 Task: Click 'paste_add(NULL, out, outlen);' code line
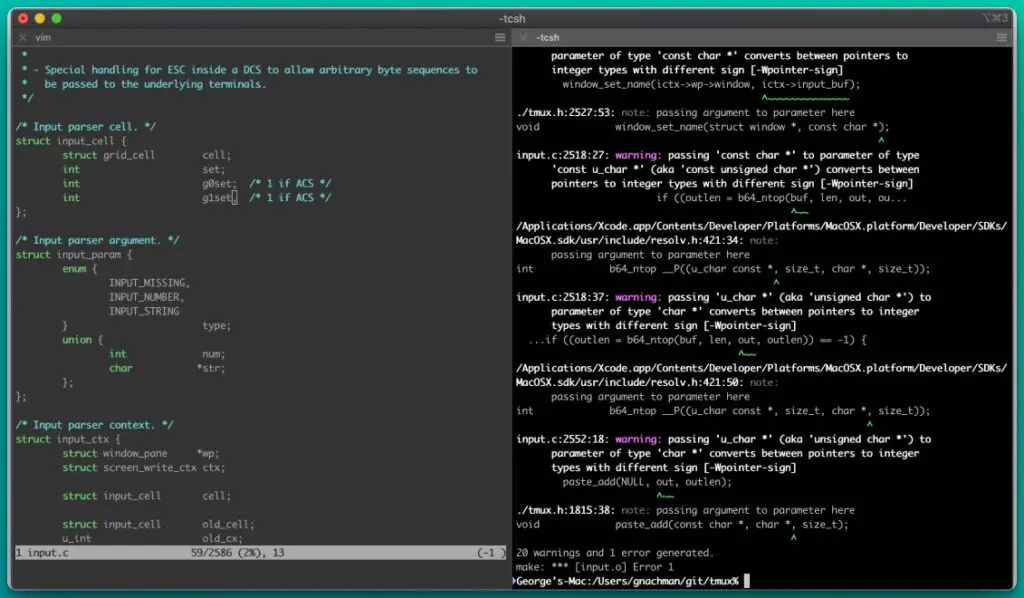647,482
